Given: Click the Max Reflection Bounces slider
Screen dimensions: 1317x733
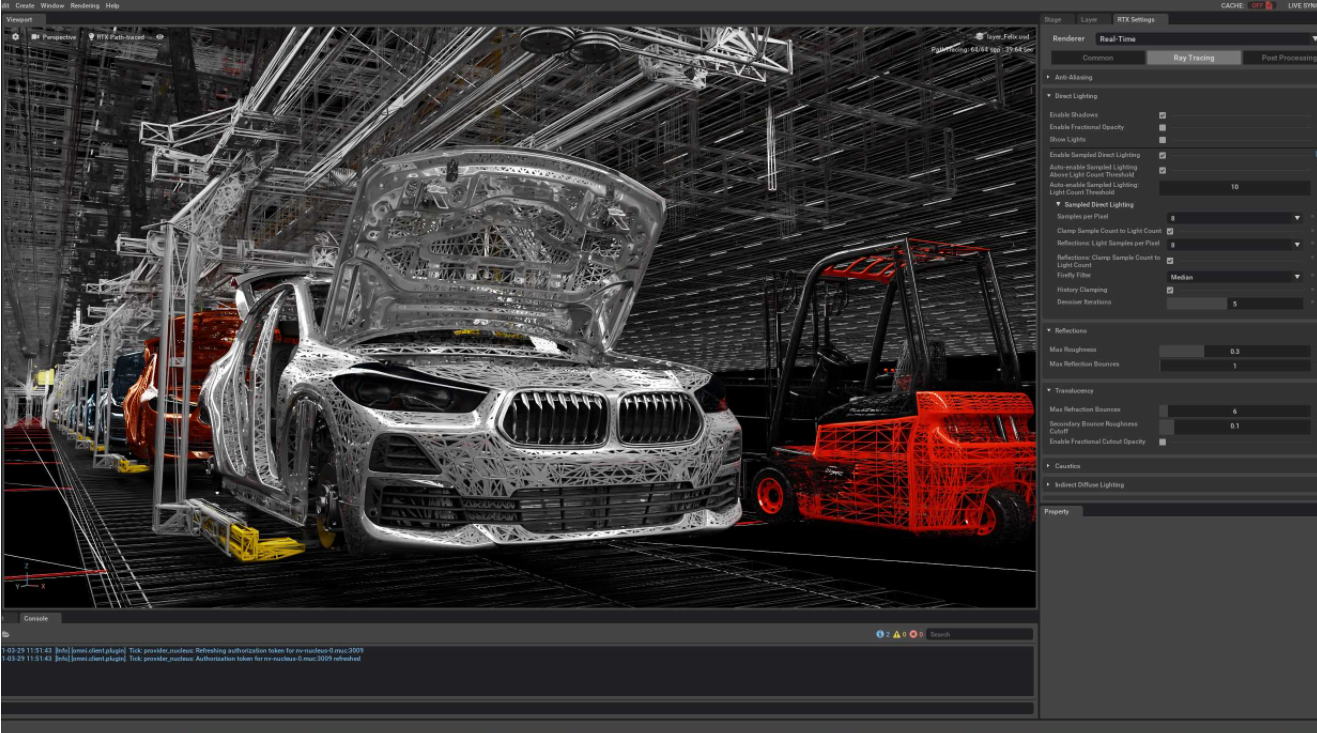Looking at the screenshot, I should click(x=1235, y=366).
